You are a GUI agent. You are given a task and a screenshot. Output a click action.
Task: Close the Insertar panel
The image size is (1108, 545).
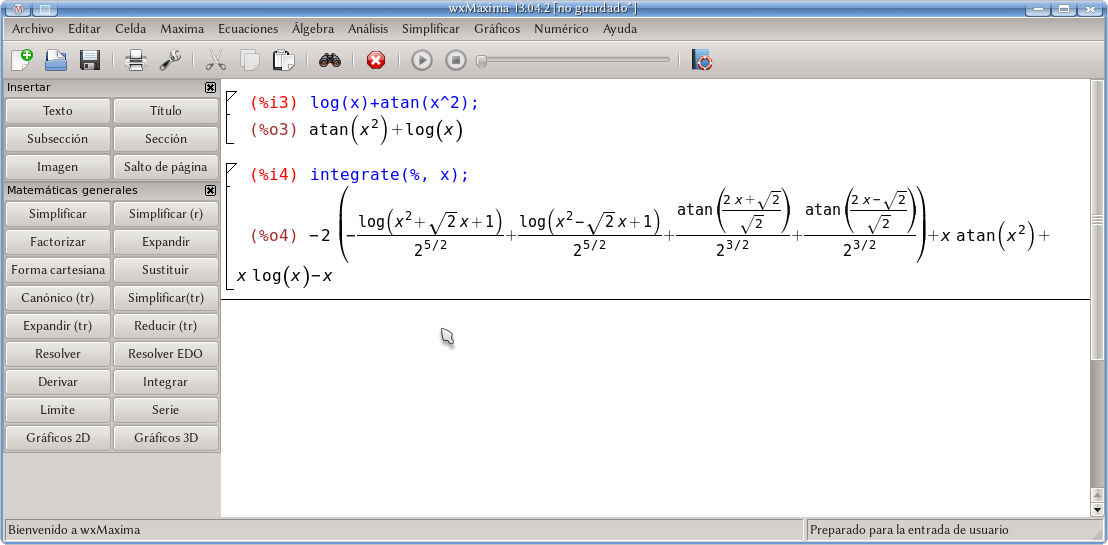coord(210,88)
